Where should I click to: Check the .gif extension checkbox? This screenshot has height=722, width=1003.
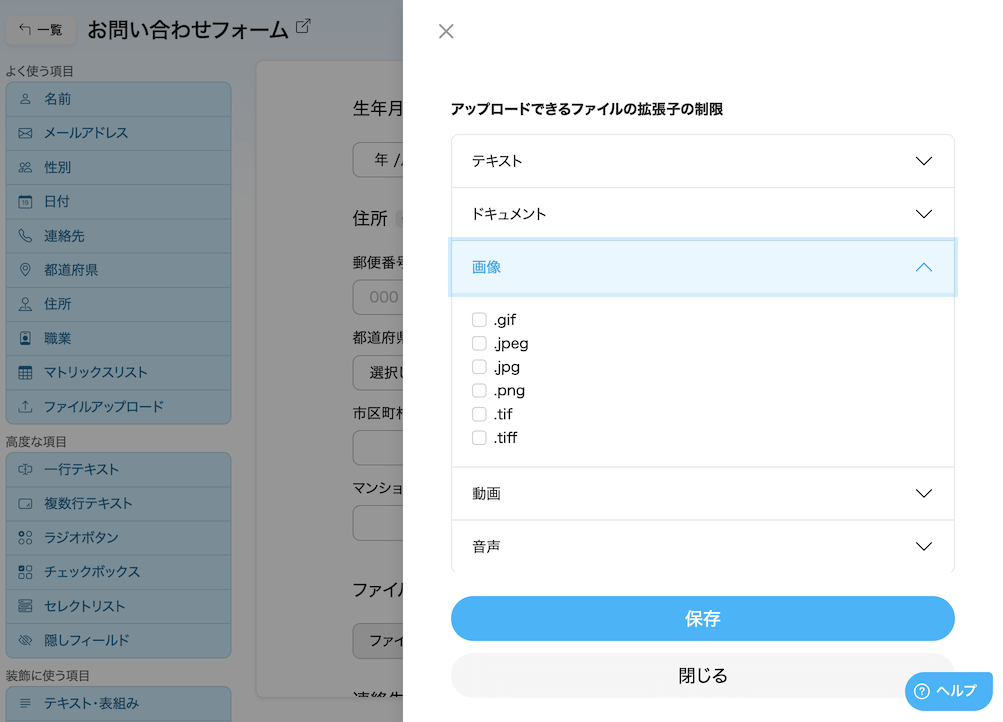point(479,319)
